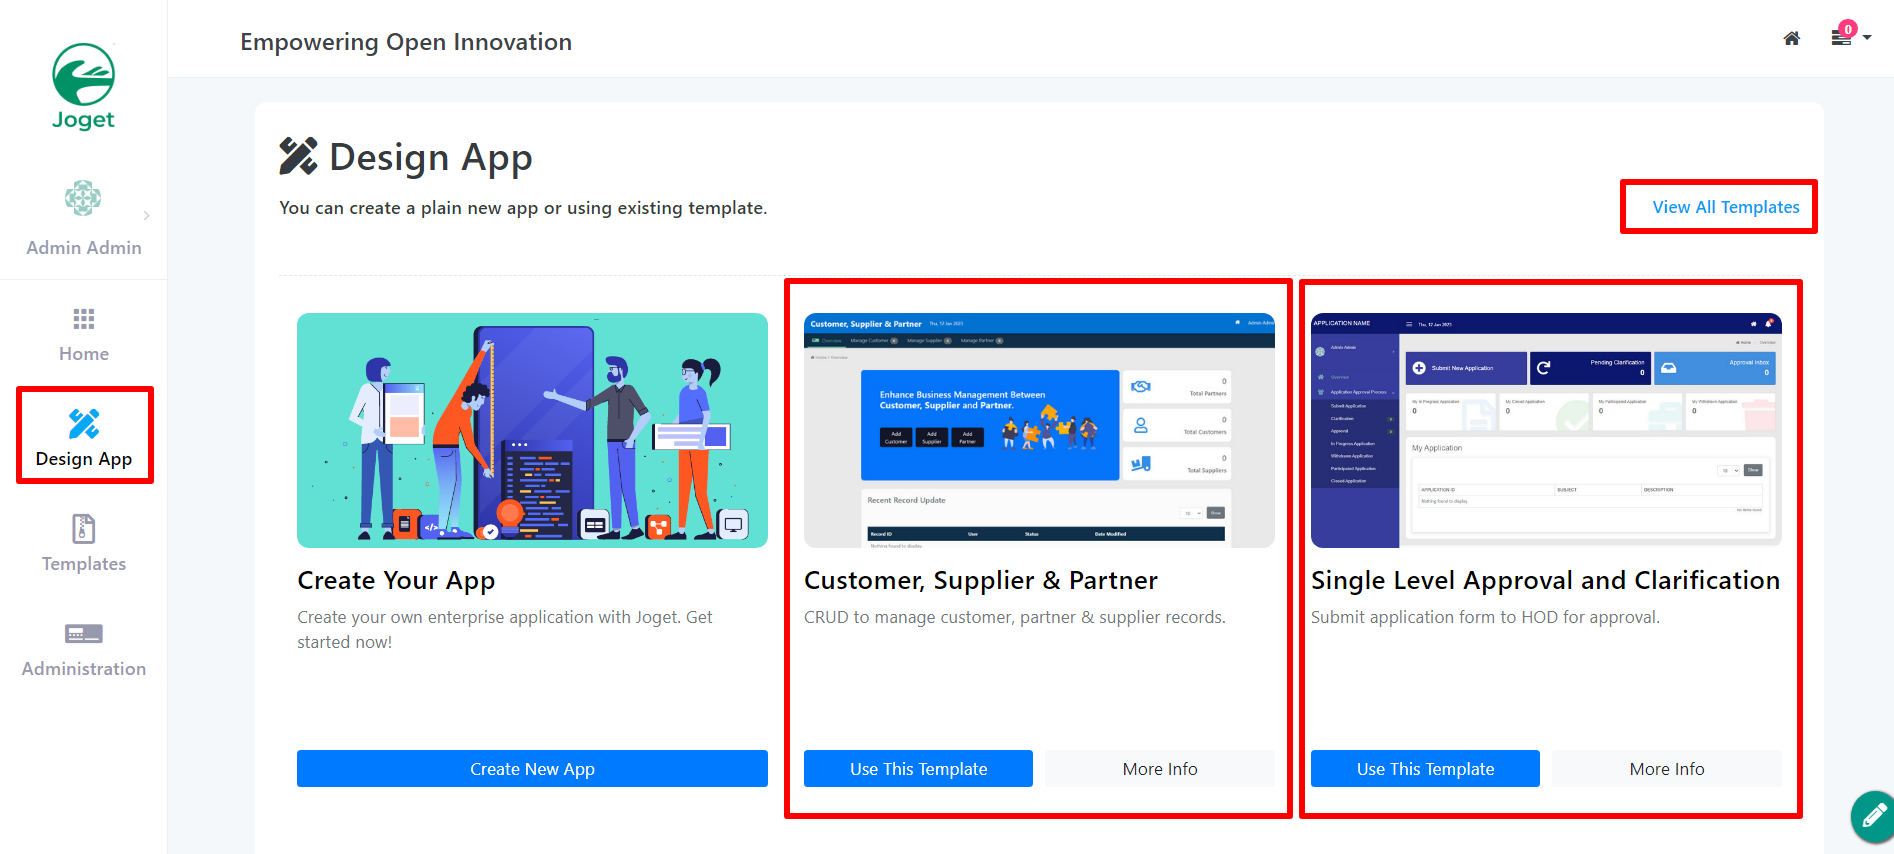The image size is (1894, 854).
Task: Click the green pencil quick edit button
Action: pyautogui.click(x=1873, y=817)
